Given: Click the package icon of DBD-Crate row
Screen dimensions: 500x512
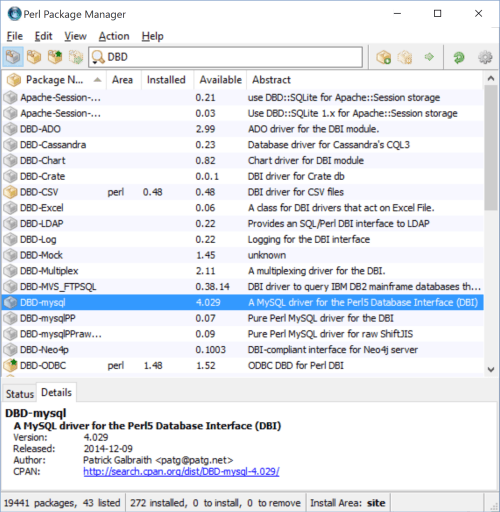Looking at the screenshot, I should click(10, 176).
